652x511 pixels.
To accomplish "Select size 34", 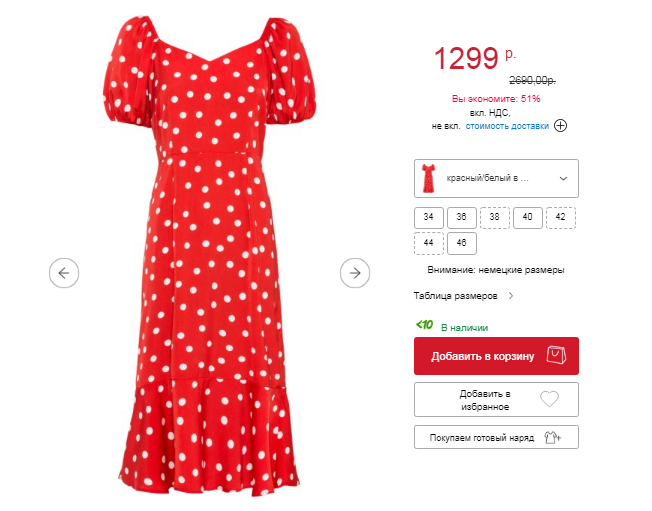I will click(429, 217).
